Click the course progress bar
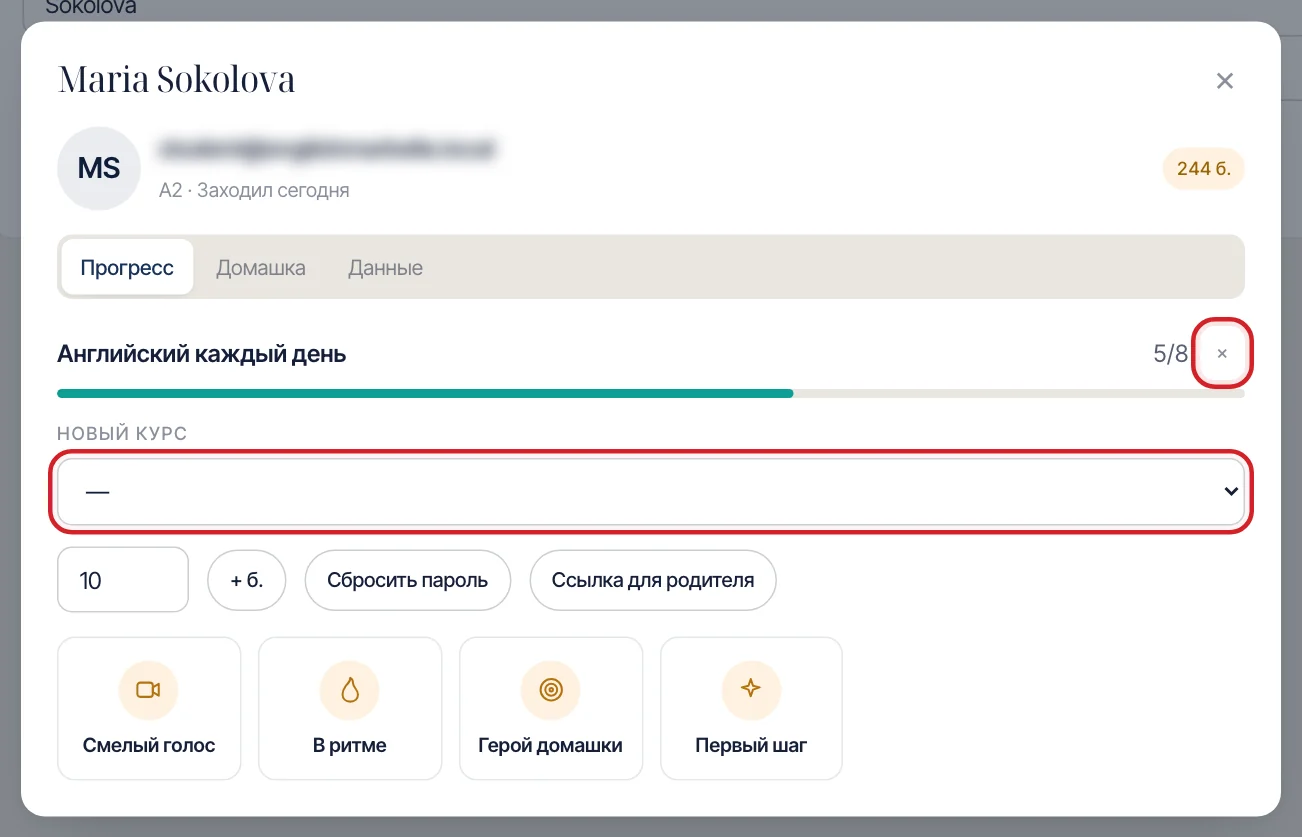This screenshot has height=837, width=1302. coord(651,394)
